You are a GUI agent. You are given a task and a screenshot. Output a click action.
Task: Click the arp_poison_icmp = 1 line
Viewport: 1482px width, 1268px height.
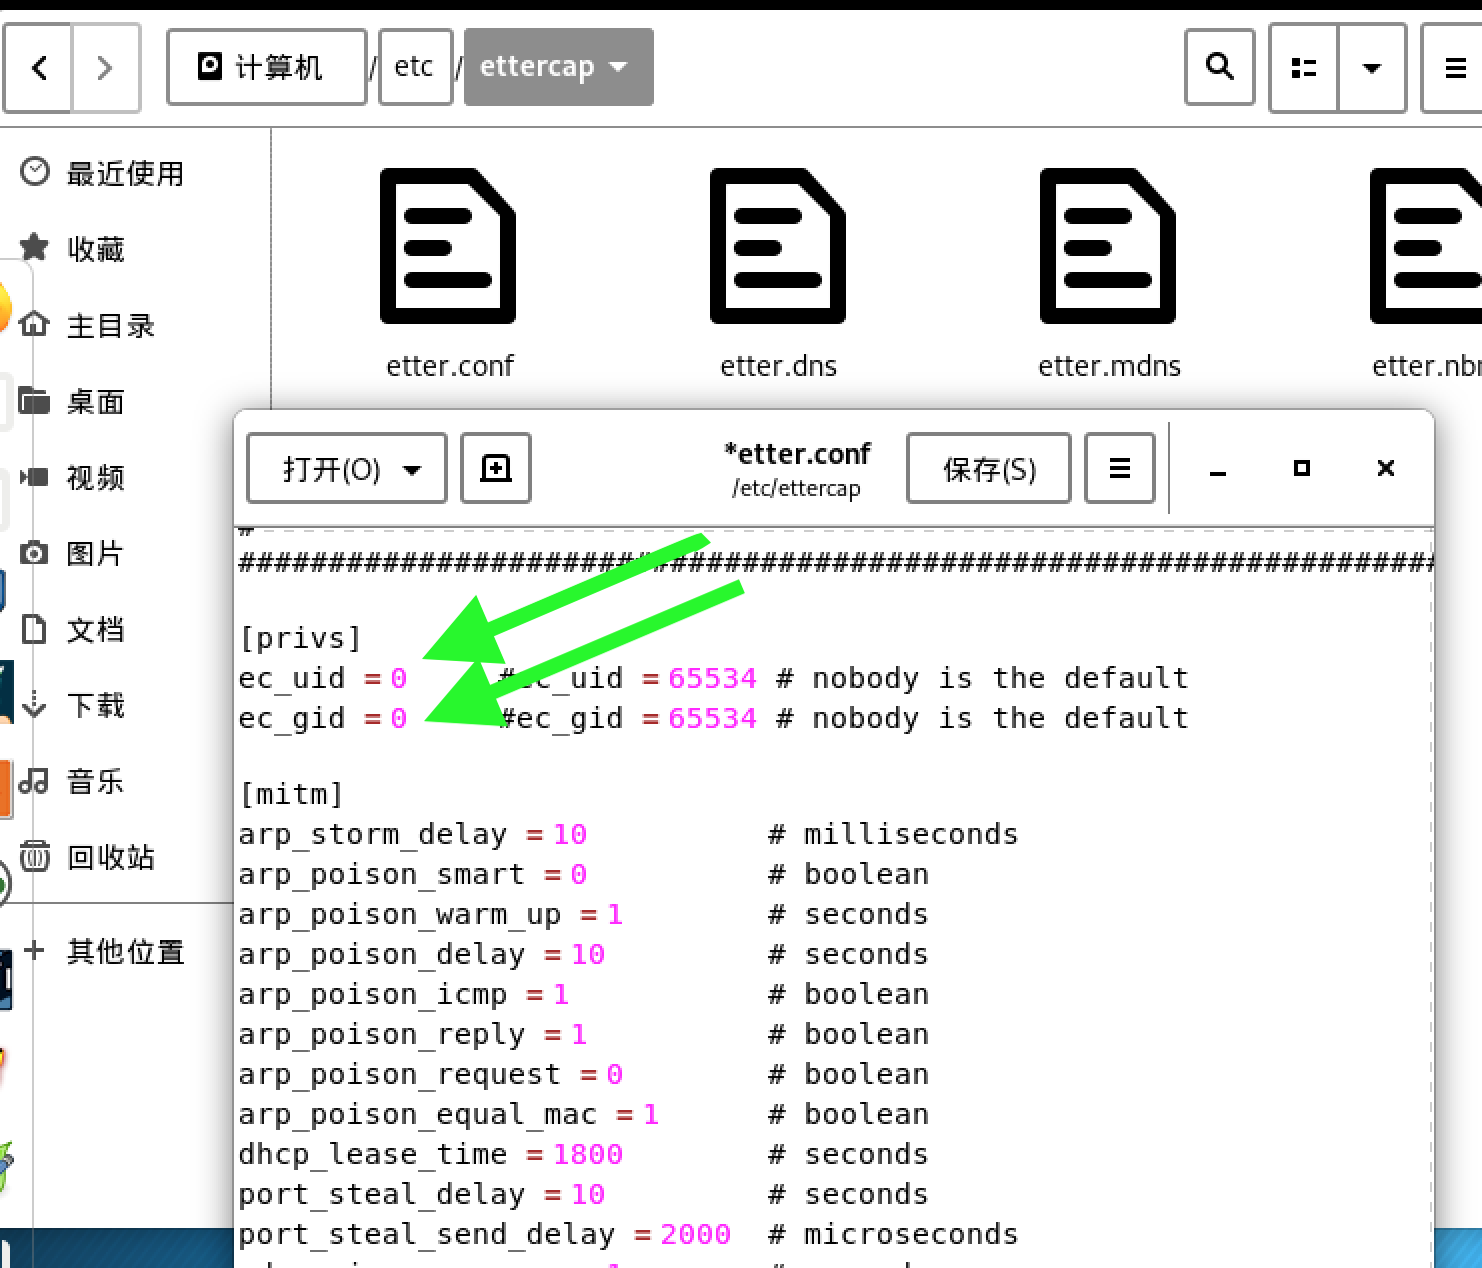[404, 994]
